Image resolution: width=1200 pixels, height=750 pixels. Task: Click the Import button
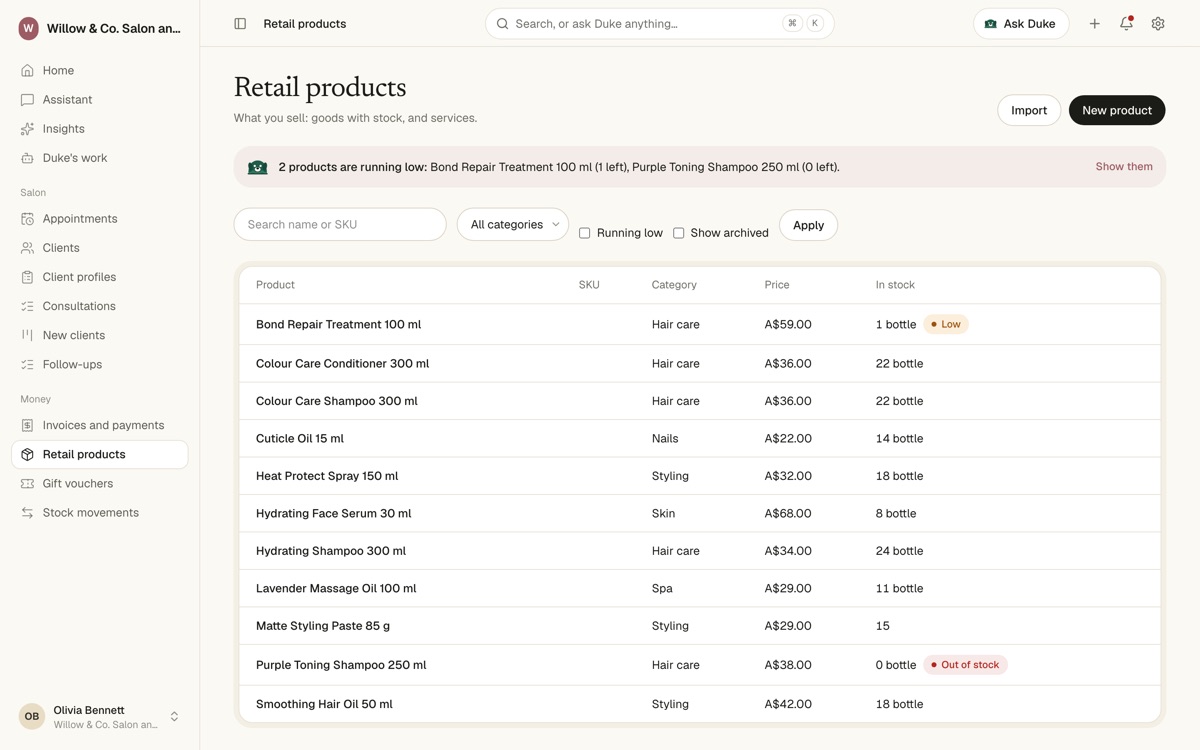tap(1029, 110)
